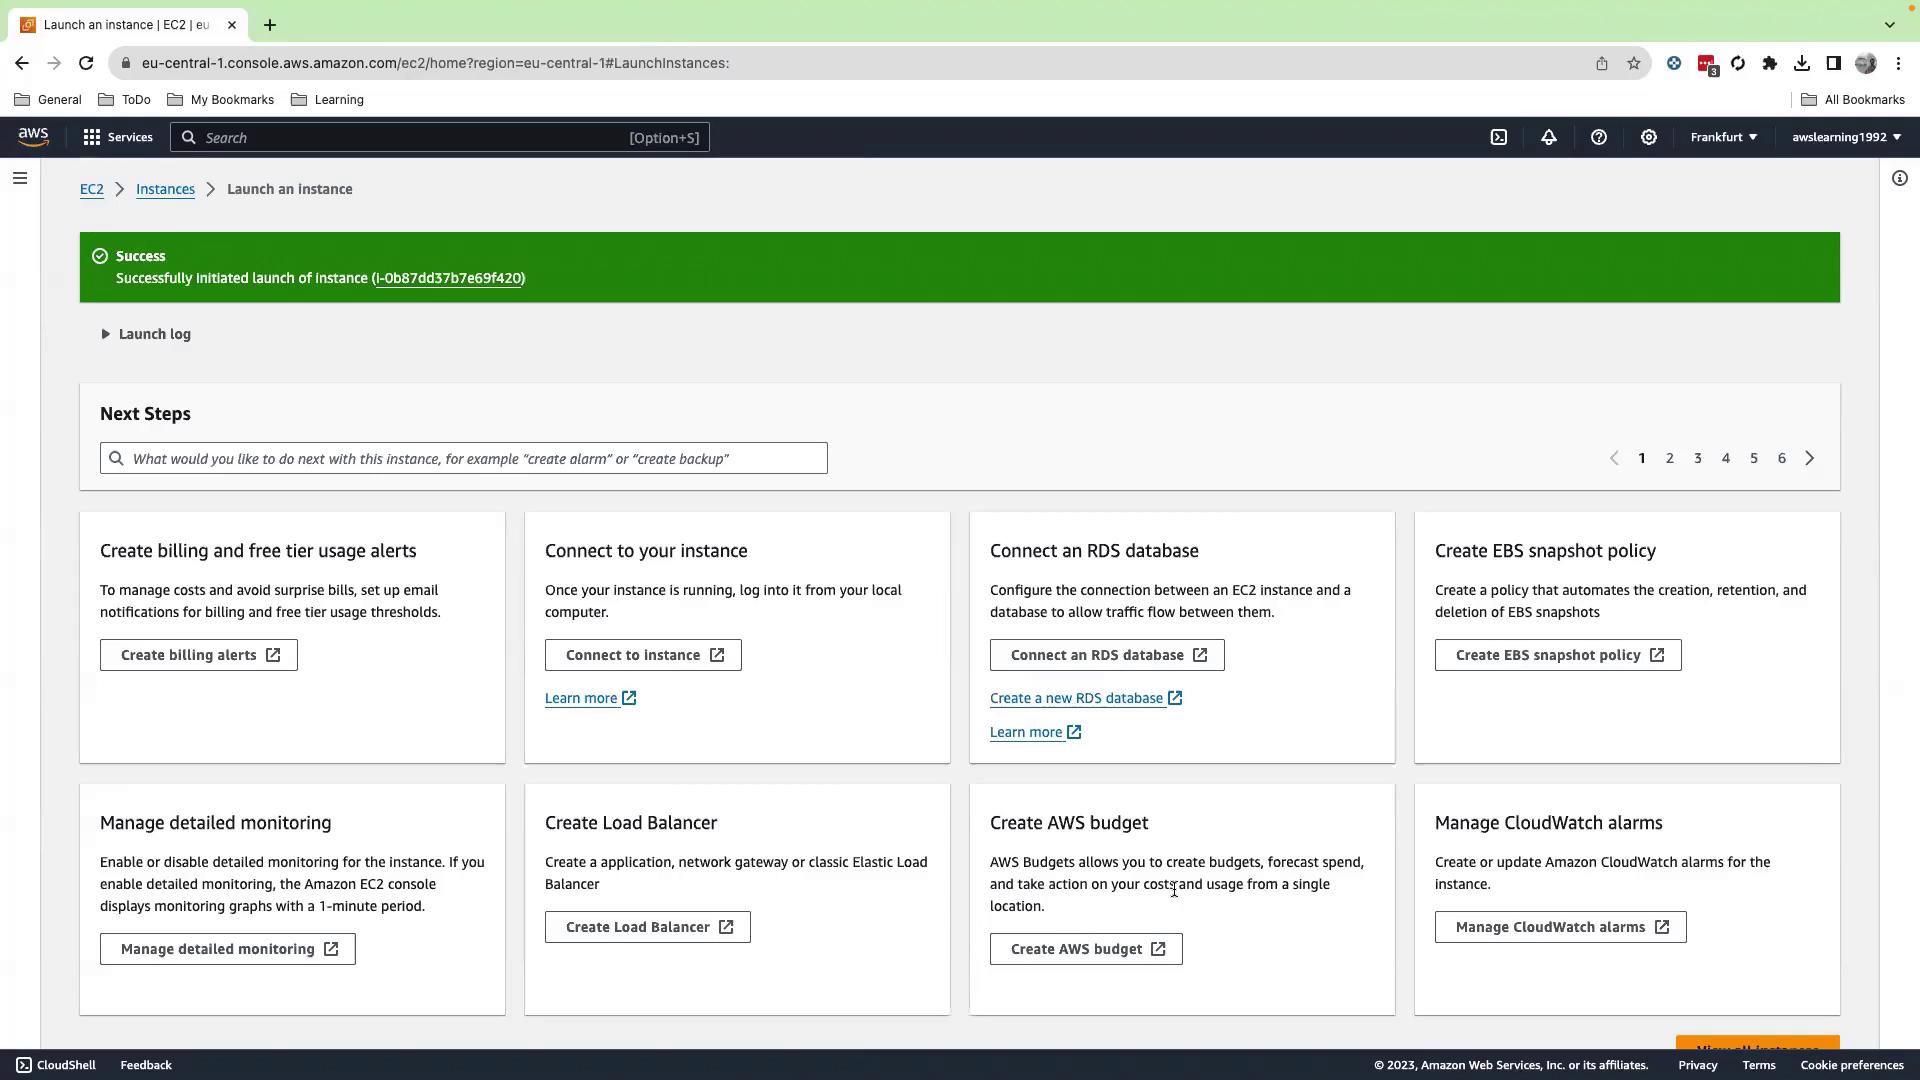Viewport: 1920px width, 1080px height.
Task: Expand the Launch log section
Action: point(146,334)
